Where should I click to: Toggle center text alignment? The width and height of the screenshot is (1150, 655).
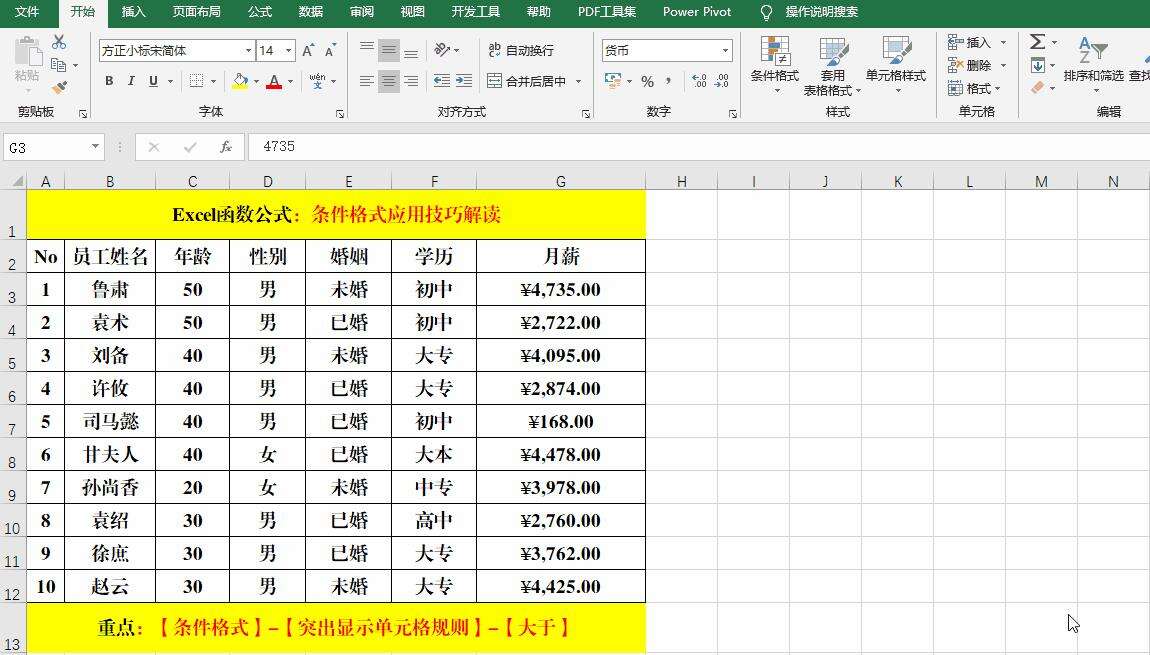pos(389,81)
